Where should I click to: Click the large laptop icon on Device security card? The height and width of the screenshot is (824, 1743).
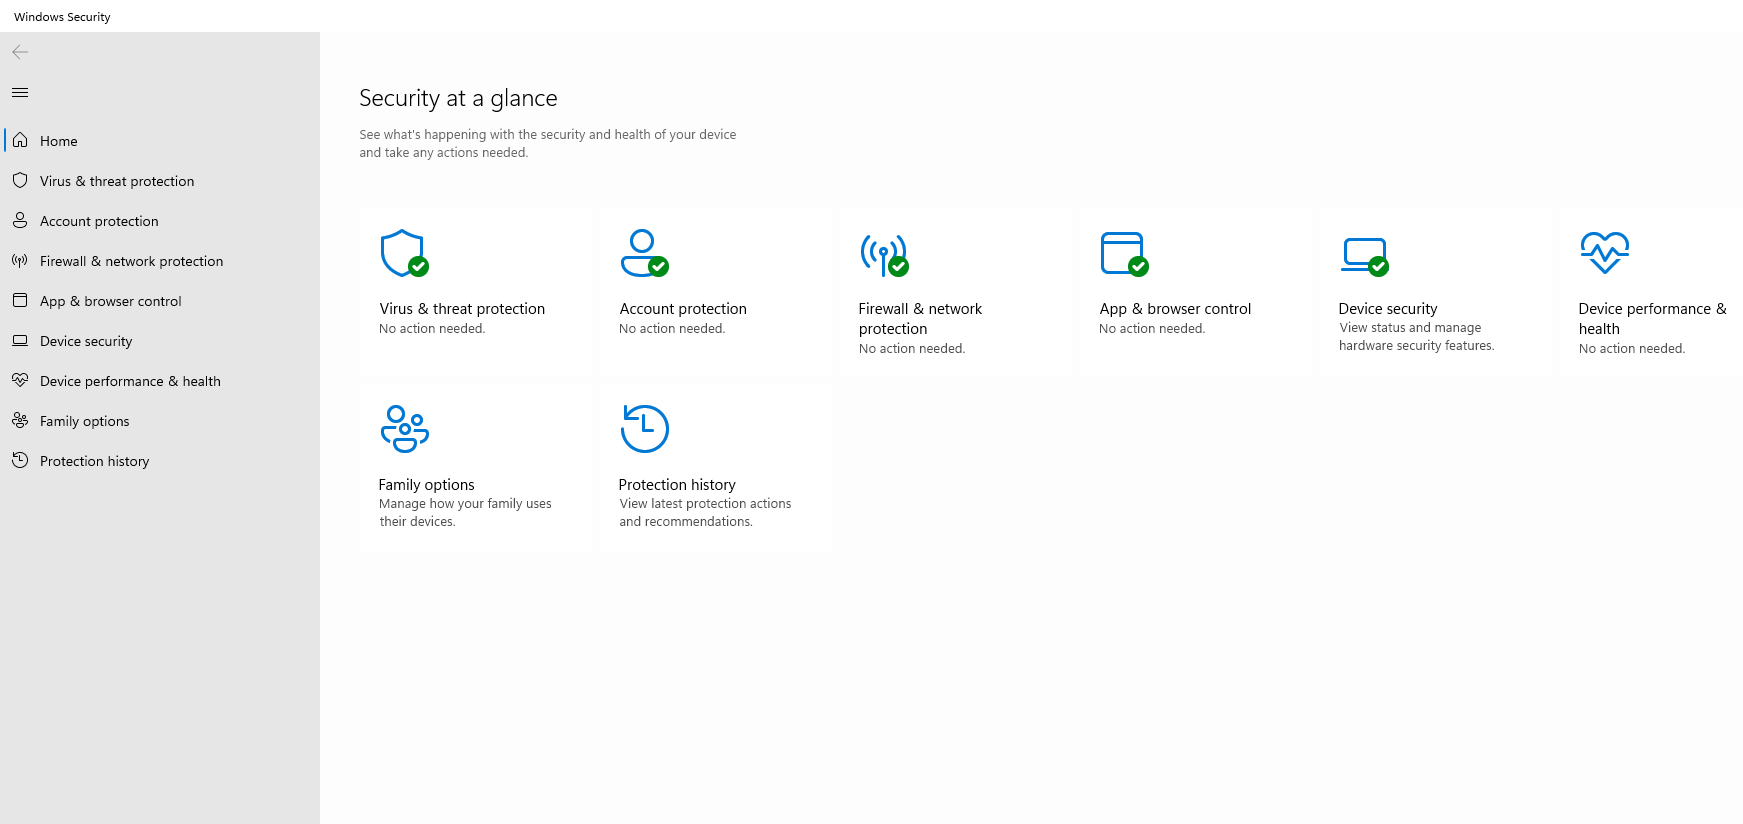click(x=1365, y=256)
